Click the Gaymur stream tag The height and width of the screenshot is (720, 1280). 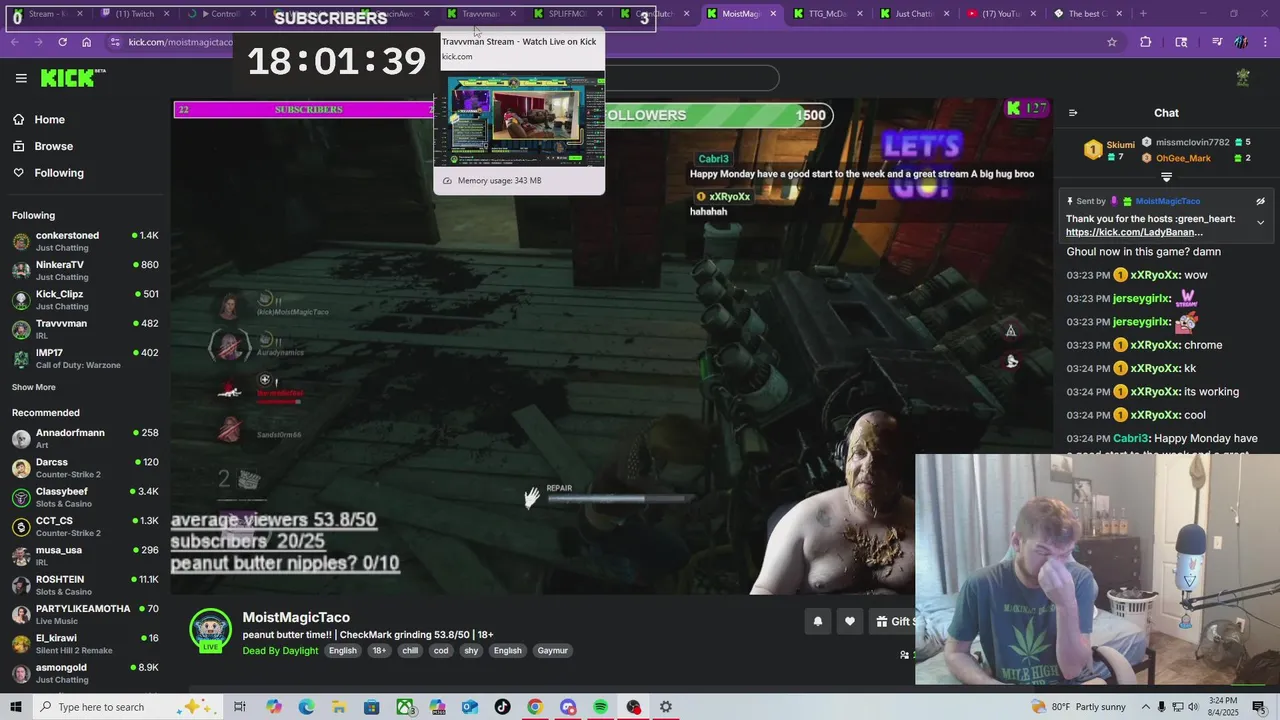pos(552,651)
